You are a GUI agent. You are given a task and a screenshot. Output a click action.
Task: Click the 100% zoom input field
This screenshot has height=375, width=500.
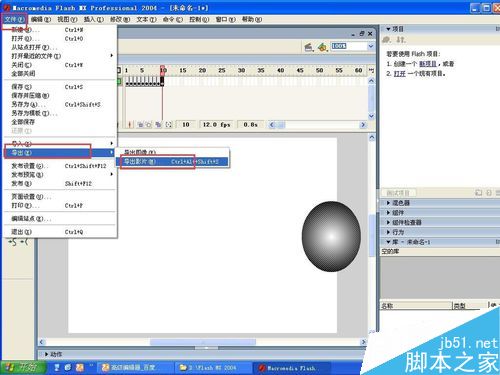point(349,46)
